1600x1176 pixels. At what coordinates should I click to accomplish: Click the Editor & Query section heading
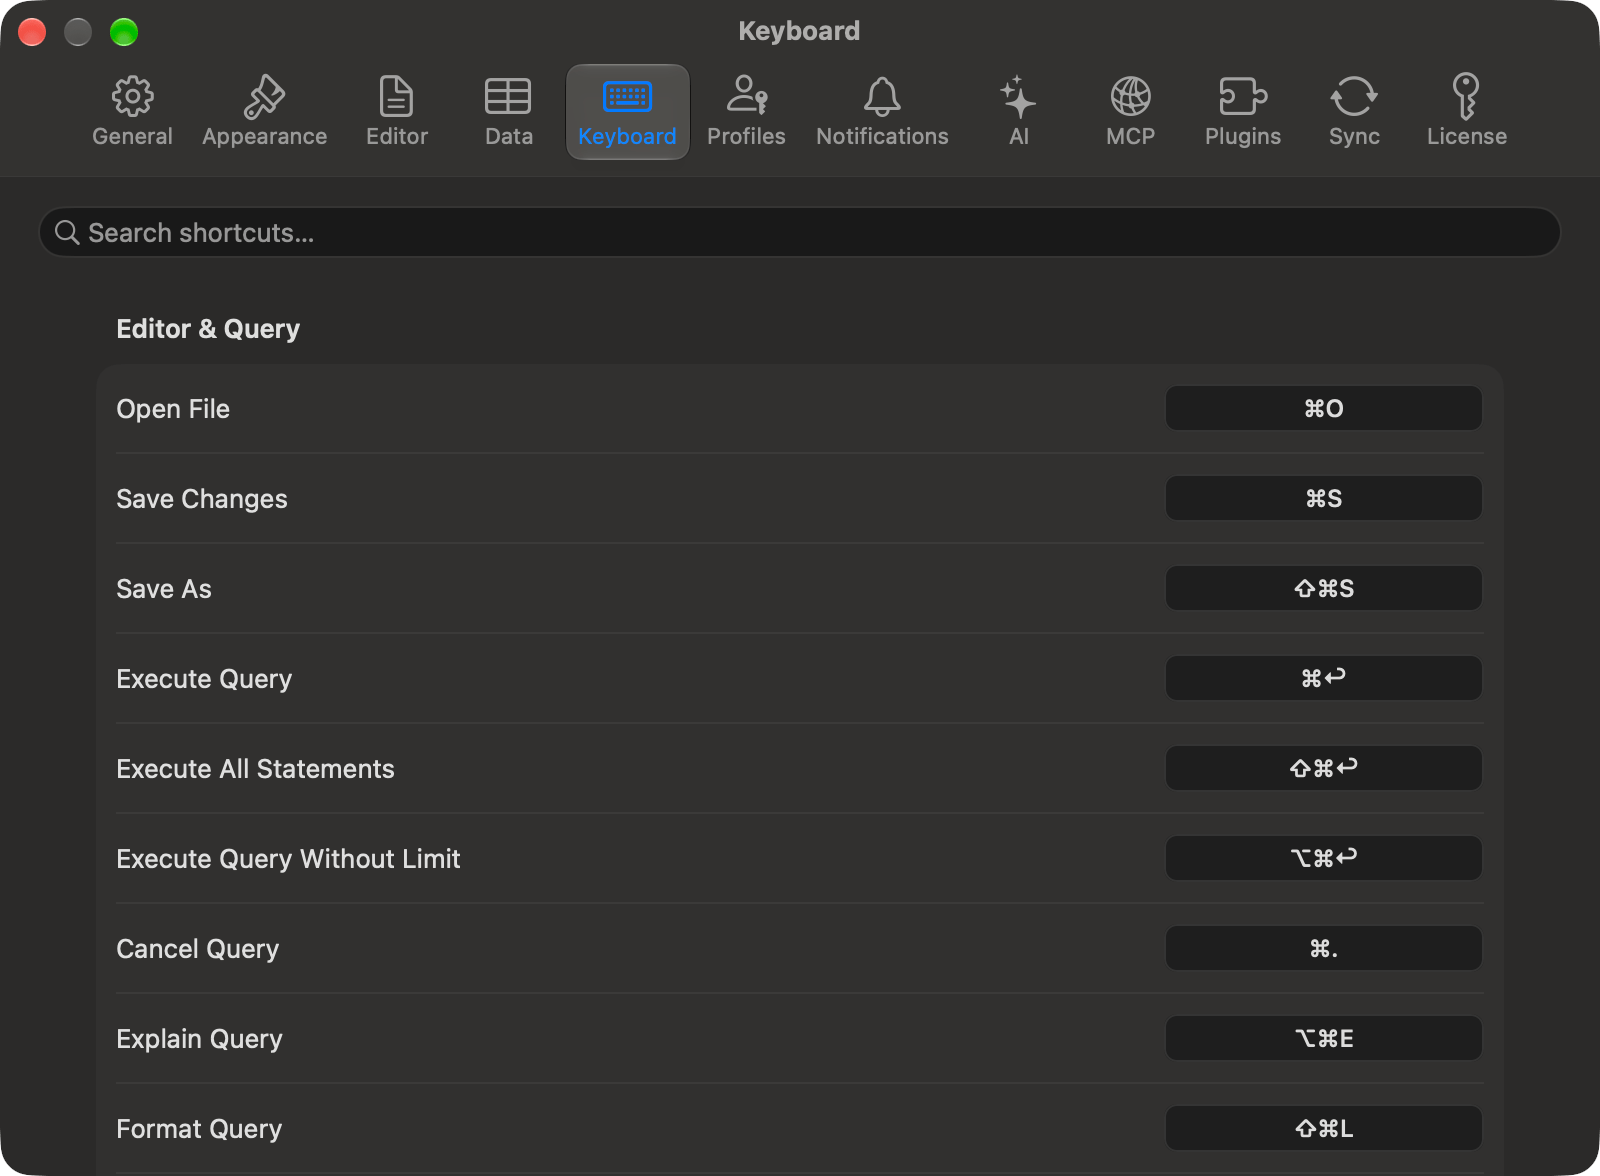pyautogui.click(x=208, y=329)
